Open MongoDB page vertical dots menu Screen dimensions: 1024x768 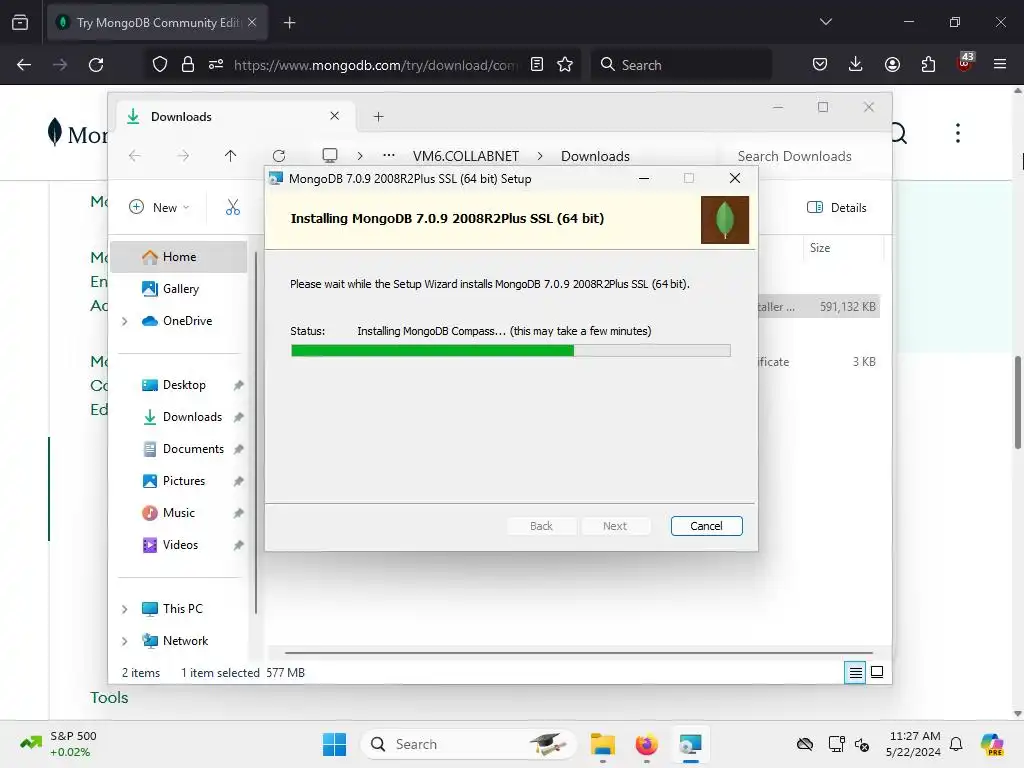pos(957,133)
